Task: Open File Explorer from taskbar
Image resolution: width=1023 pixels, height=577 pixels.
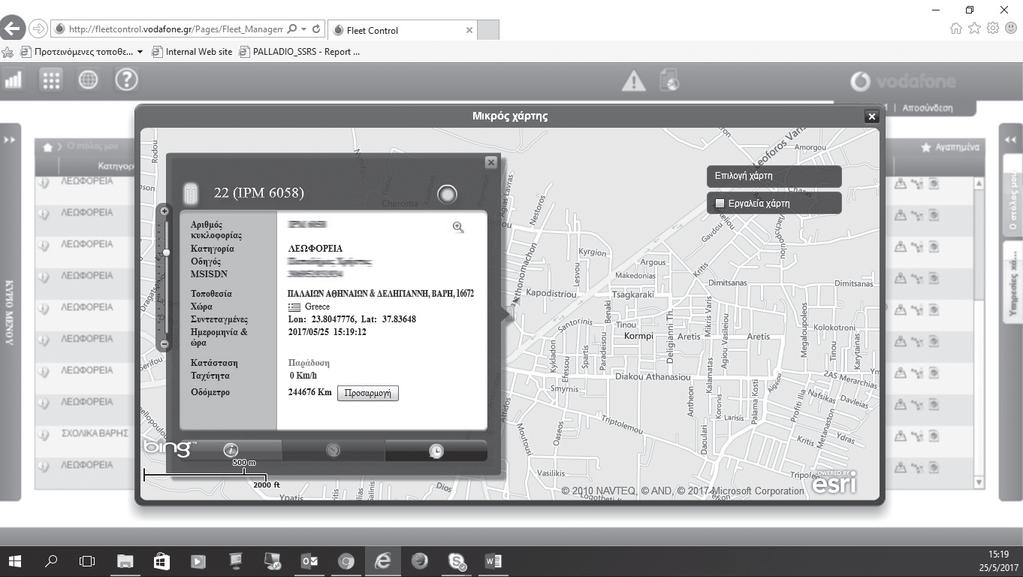Action: [x=125, y=561]
